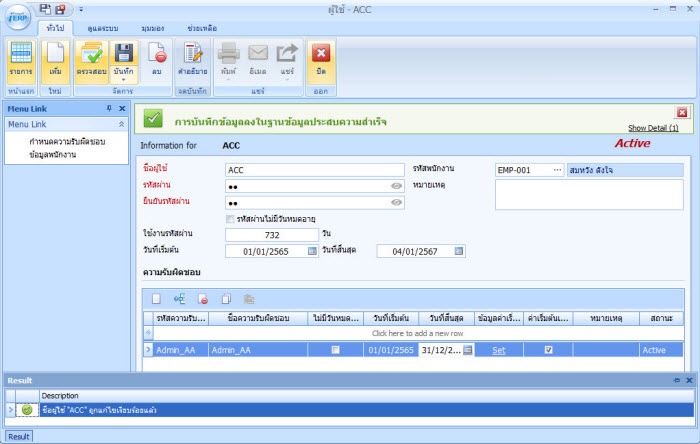
Task: Pin the Menu Link panel
Action: click(x=109, y=108)
